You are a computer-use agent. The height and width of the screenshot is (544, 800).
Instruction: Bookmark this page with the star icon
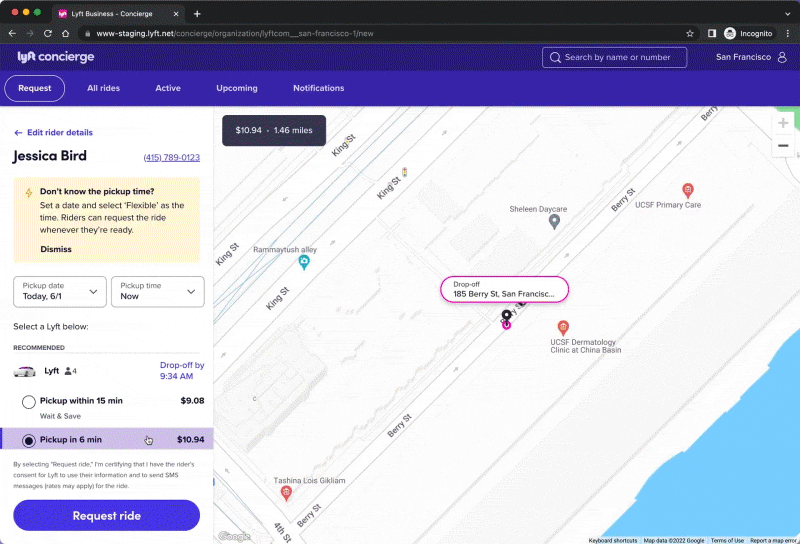point(690,33)
